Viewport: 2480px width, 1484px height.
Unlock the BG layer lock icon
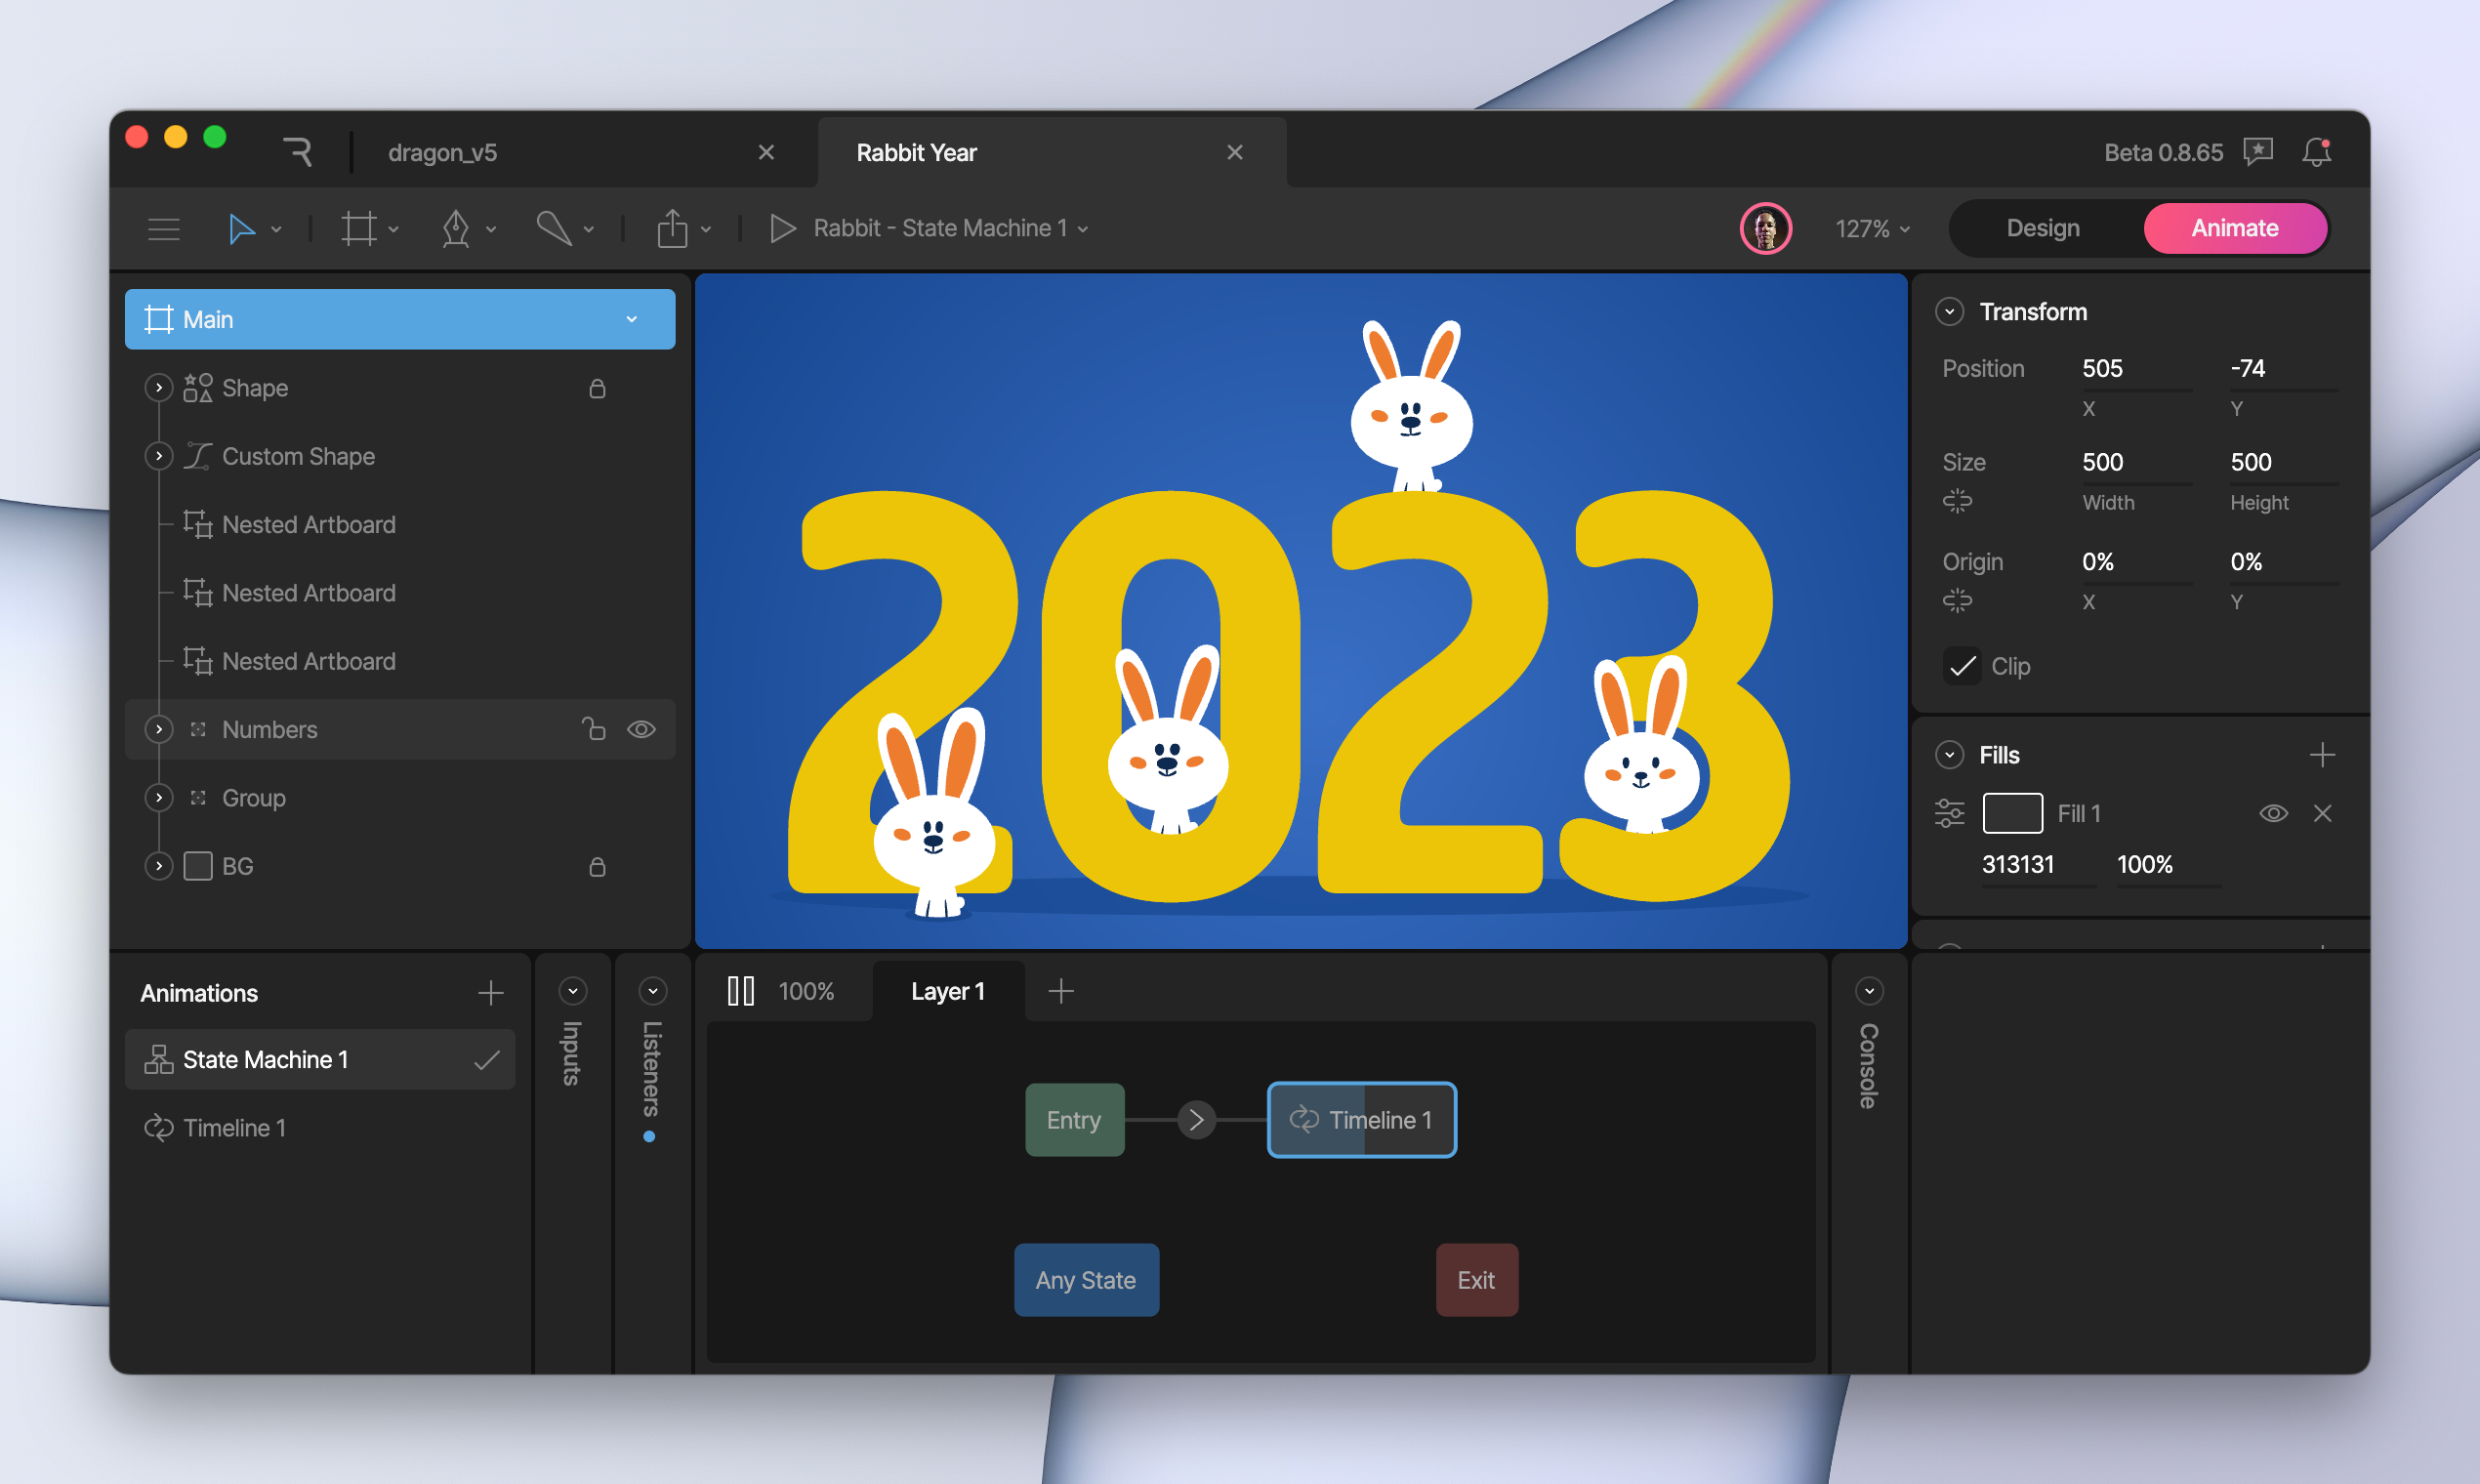tap(597, 866)
